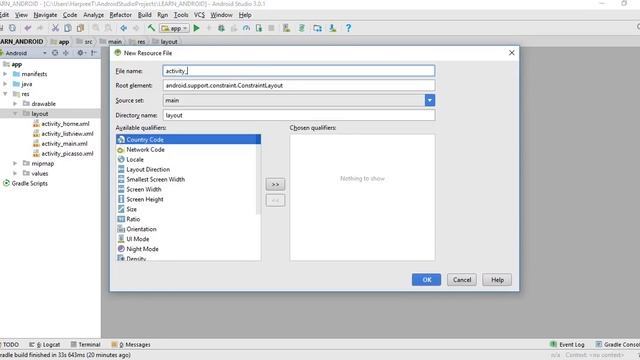This screenshot has height=360, width=640.
Task: Open the Source set dropdown arrow
Action: pos(429,100)
